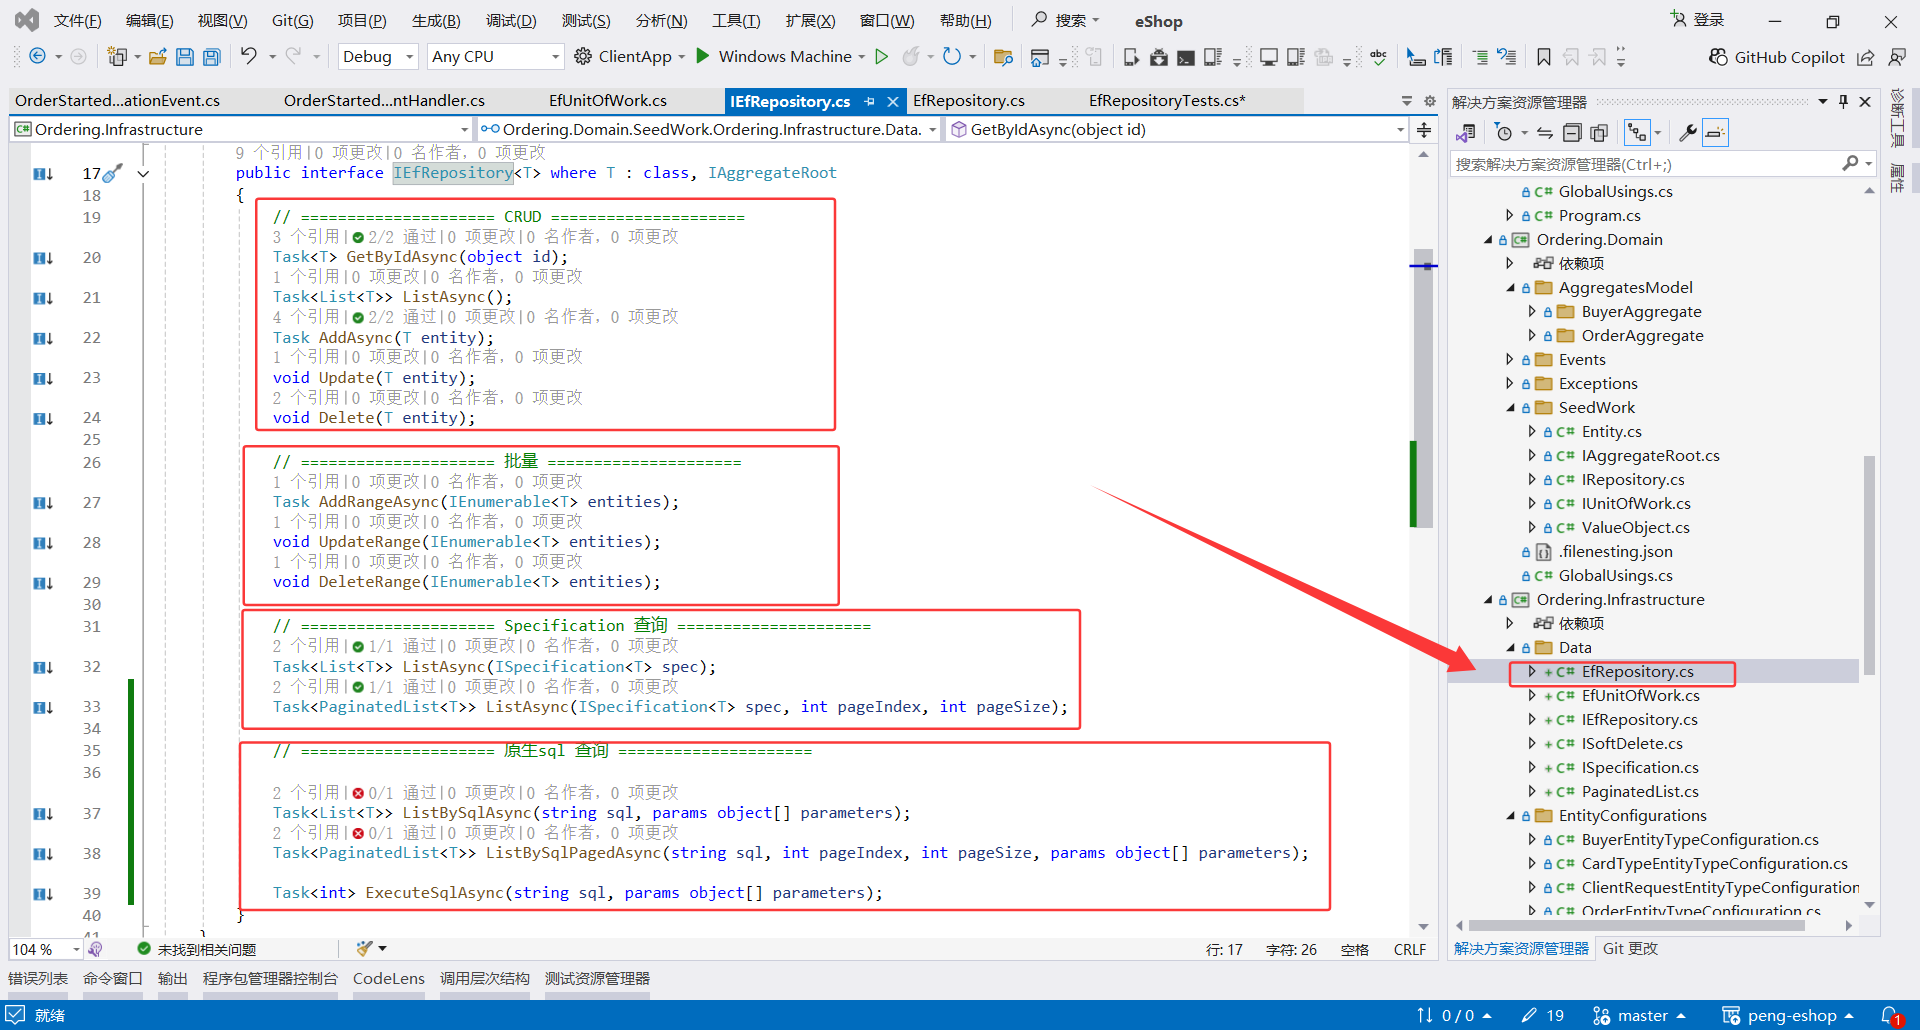This screenshot has width=1920, height=1030.
Task: Click the Bookmark toolbar icon
Action: [x=1544, y=57]
